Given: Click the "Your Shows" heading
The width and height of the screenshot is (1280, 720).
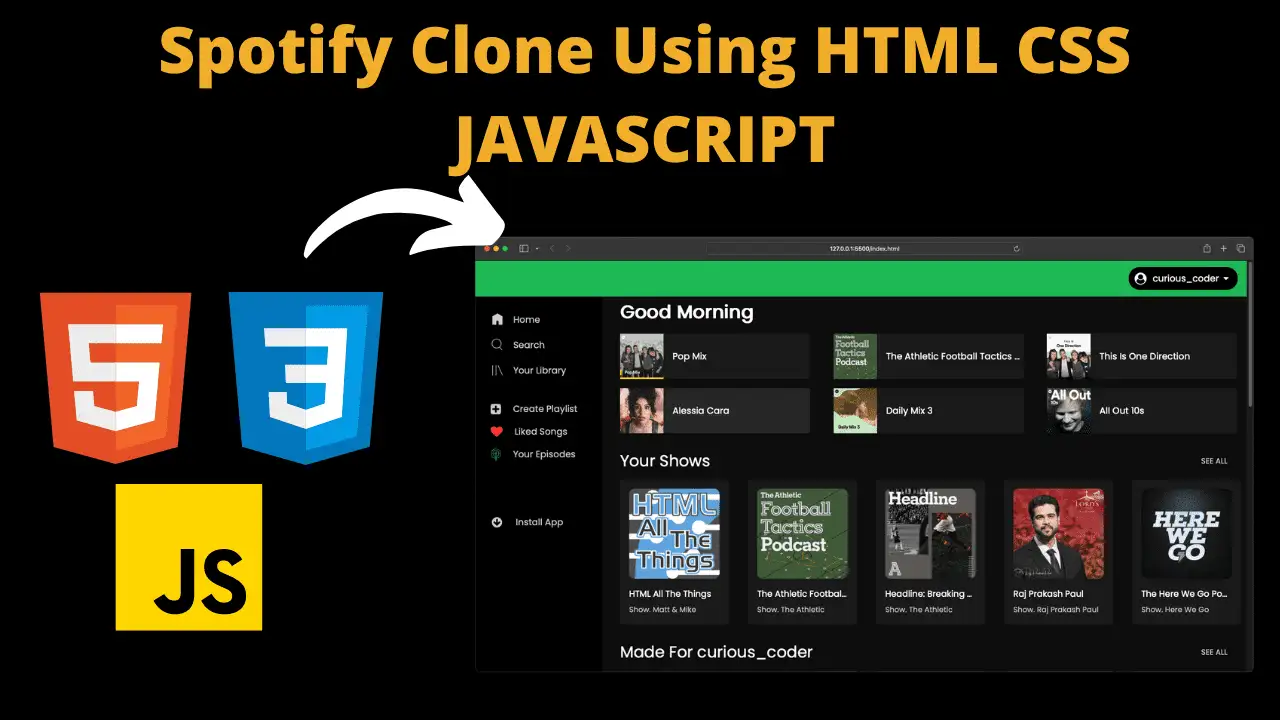Looking at the screenshot, I should (665, 461).
